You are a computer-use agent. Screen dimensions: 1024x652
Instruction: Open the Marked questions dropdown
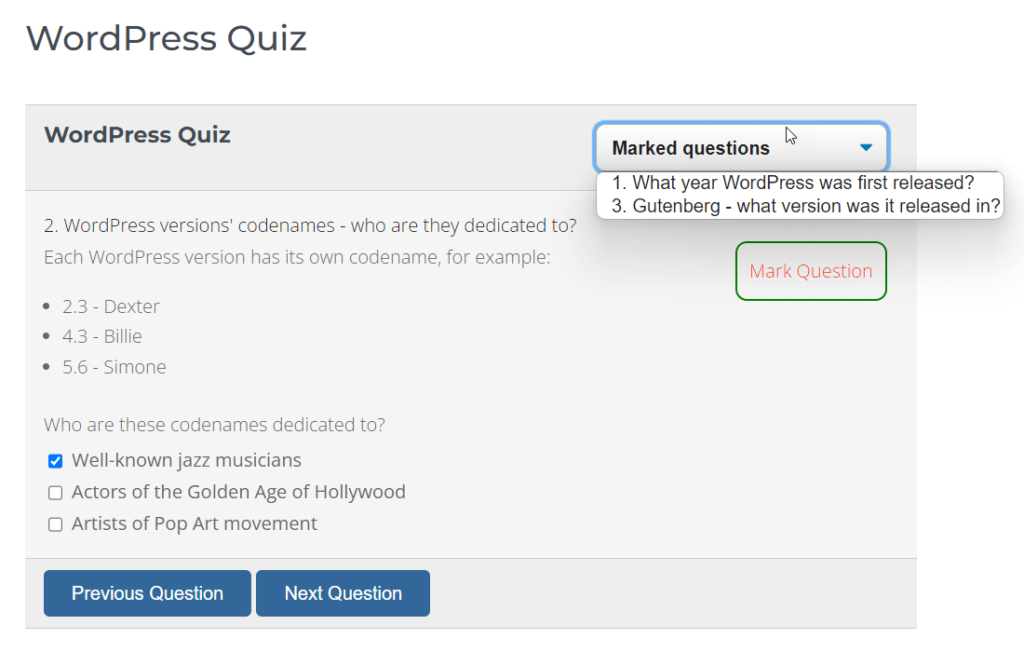739,148
